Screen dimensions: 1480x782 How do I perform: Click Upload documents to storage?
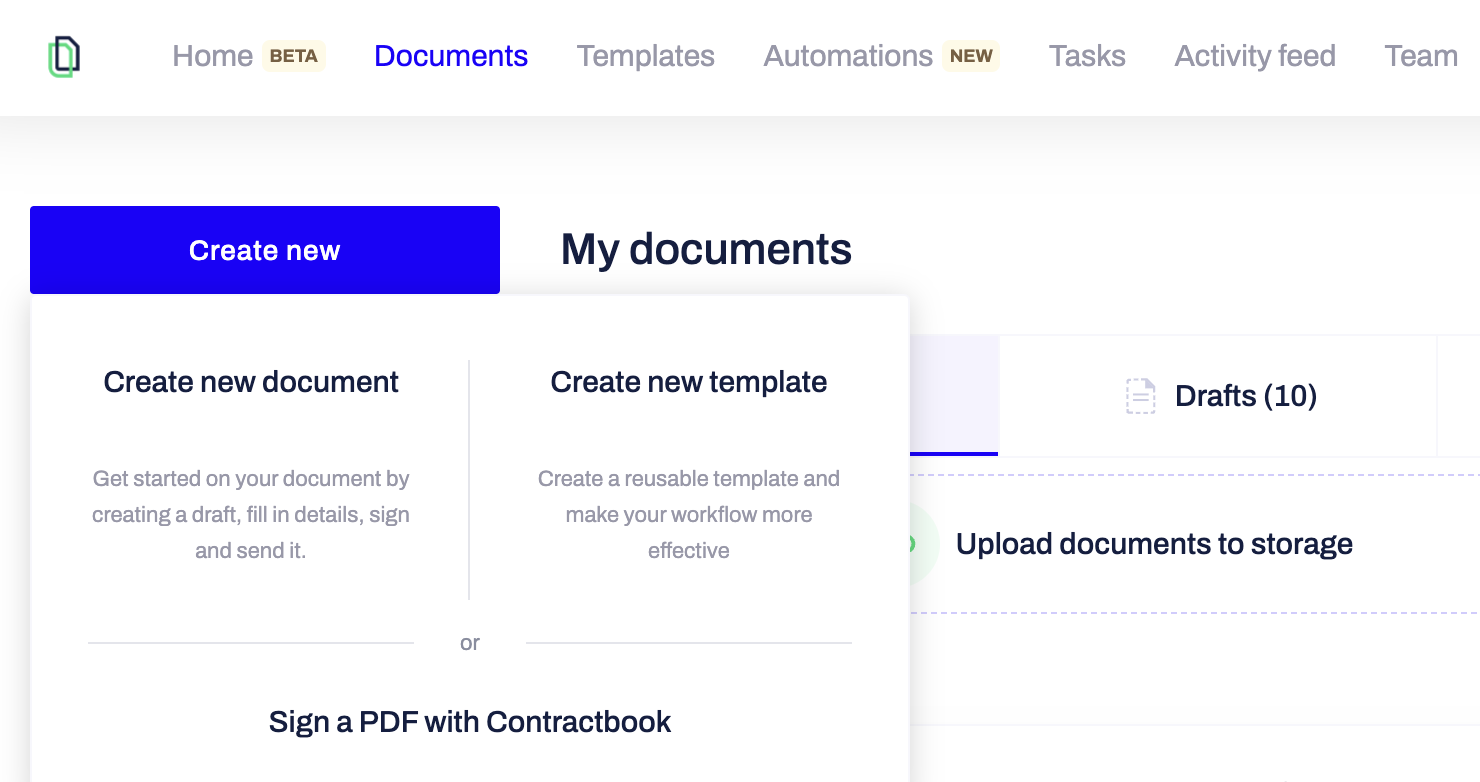pos(1154,544)
